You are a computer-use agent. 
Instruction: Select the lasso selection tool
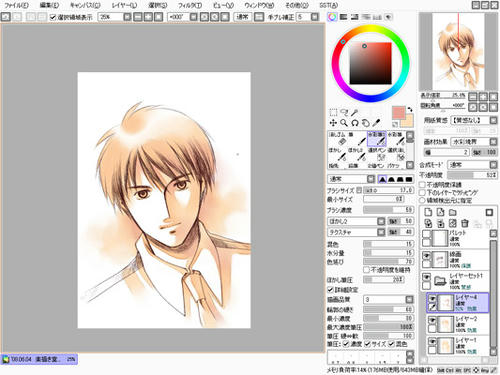tap(344, 112)
